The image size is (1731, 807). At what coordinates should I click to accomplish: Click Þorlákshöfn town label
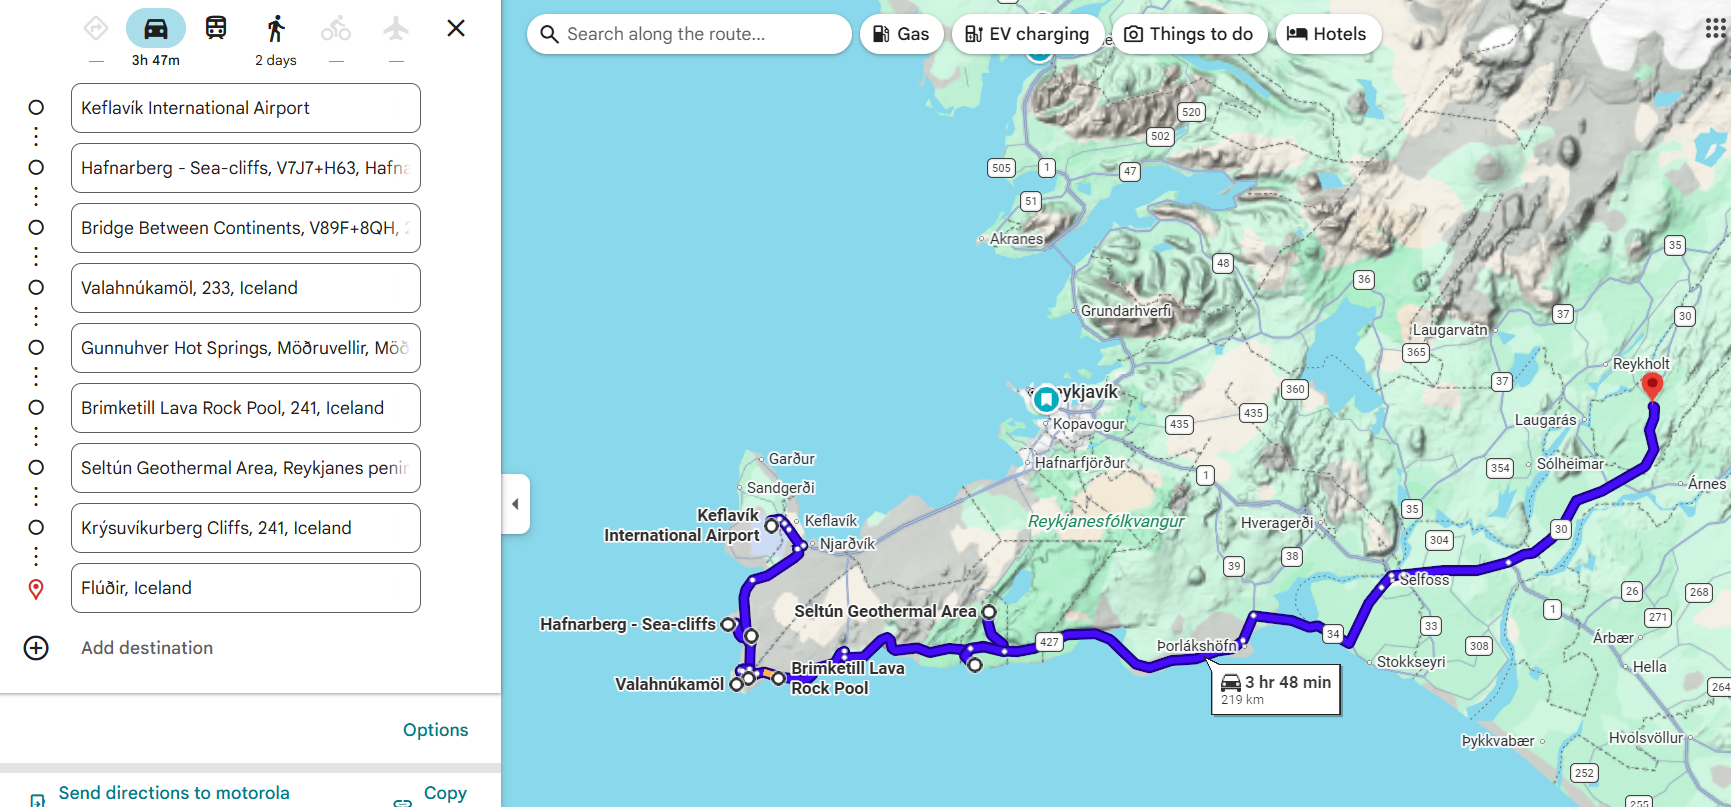coord(1196,646)
